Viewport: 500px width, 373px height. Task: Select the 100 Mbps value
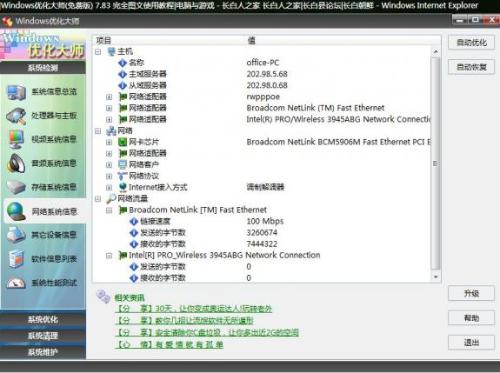(265, 221)
